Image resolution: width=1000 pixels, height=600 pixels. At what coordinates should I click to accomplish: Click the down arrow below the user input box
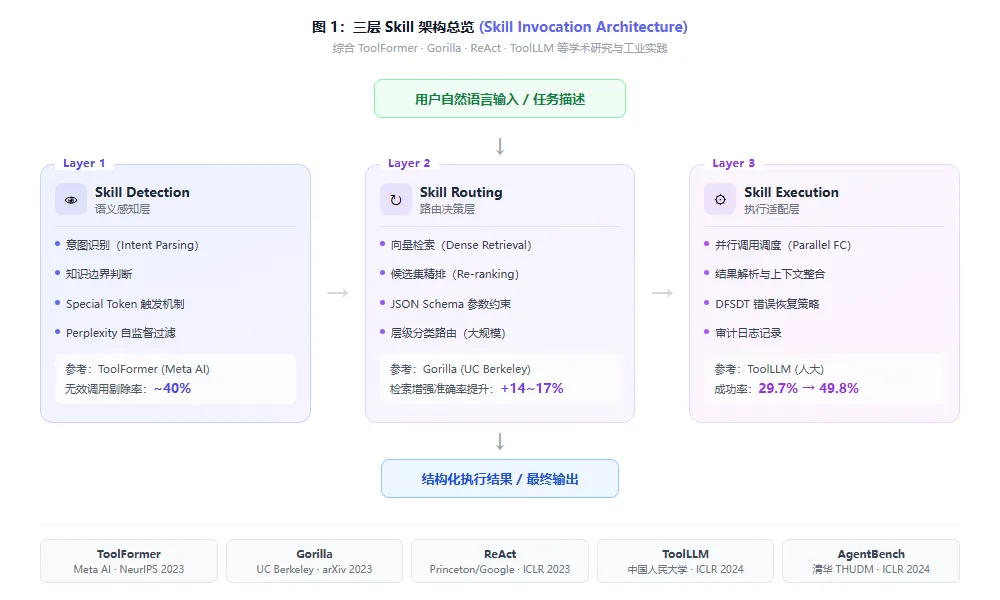(x=500, y=146)
